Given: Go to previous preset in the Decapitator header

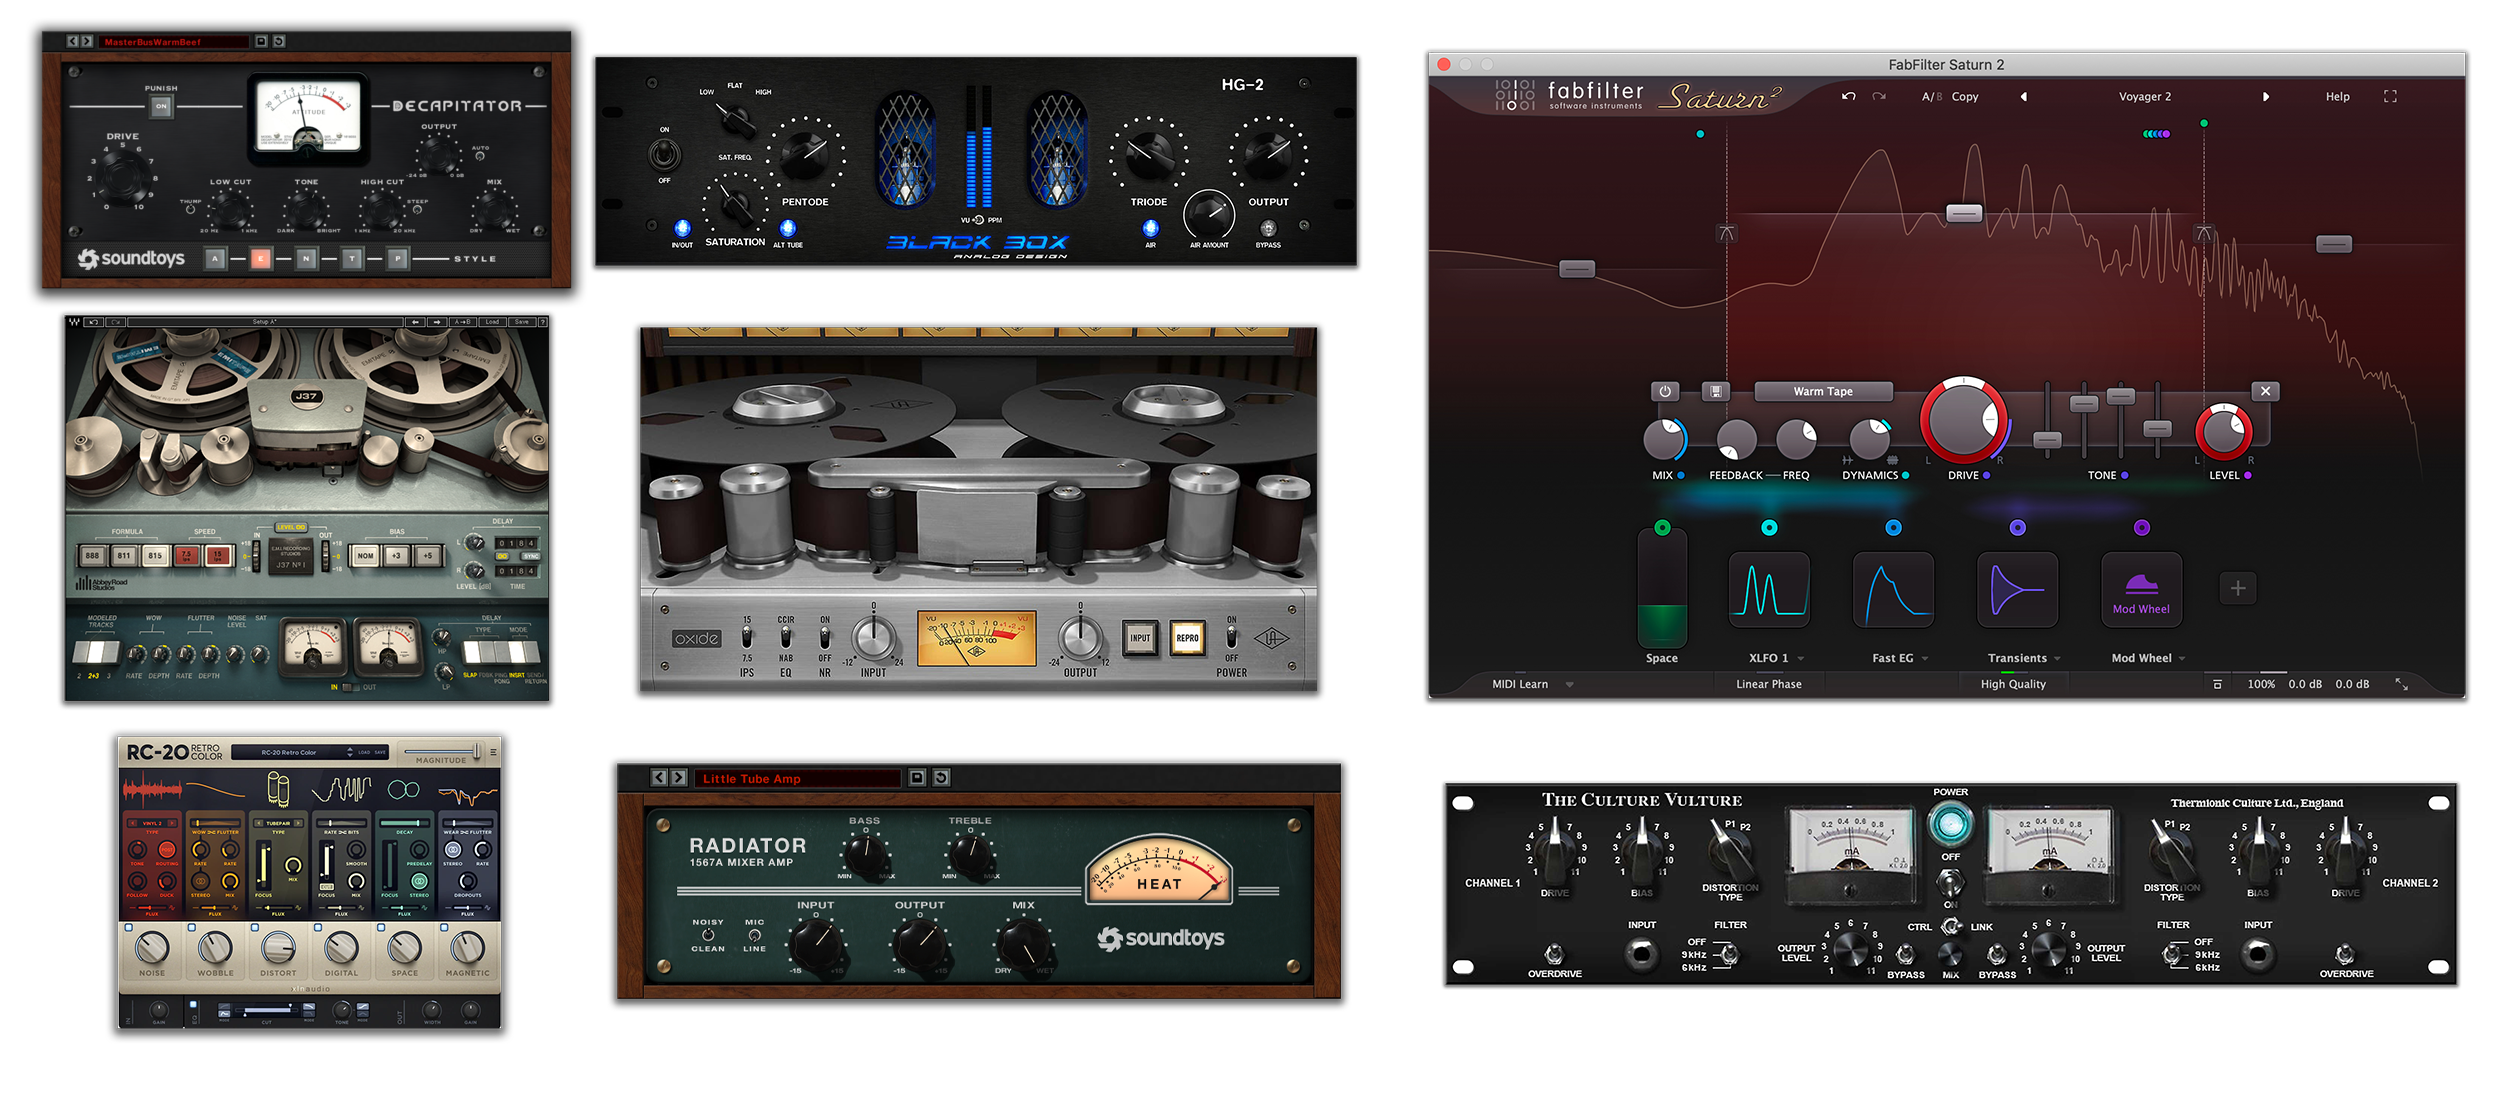Looking at the screenshot, I should click(73, 41).
